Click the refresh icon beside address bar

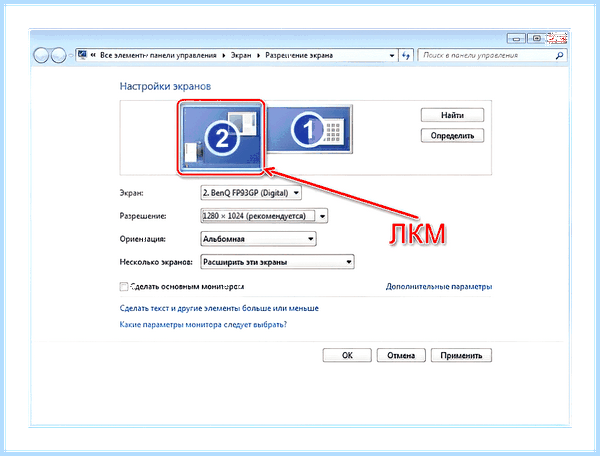406,55
